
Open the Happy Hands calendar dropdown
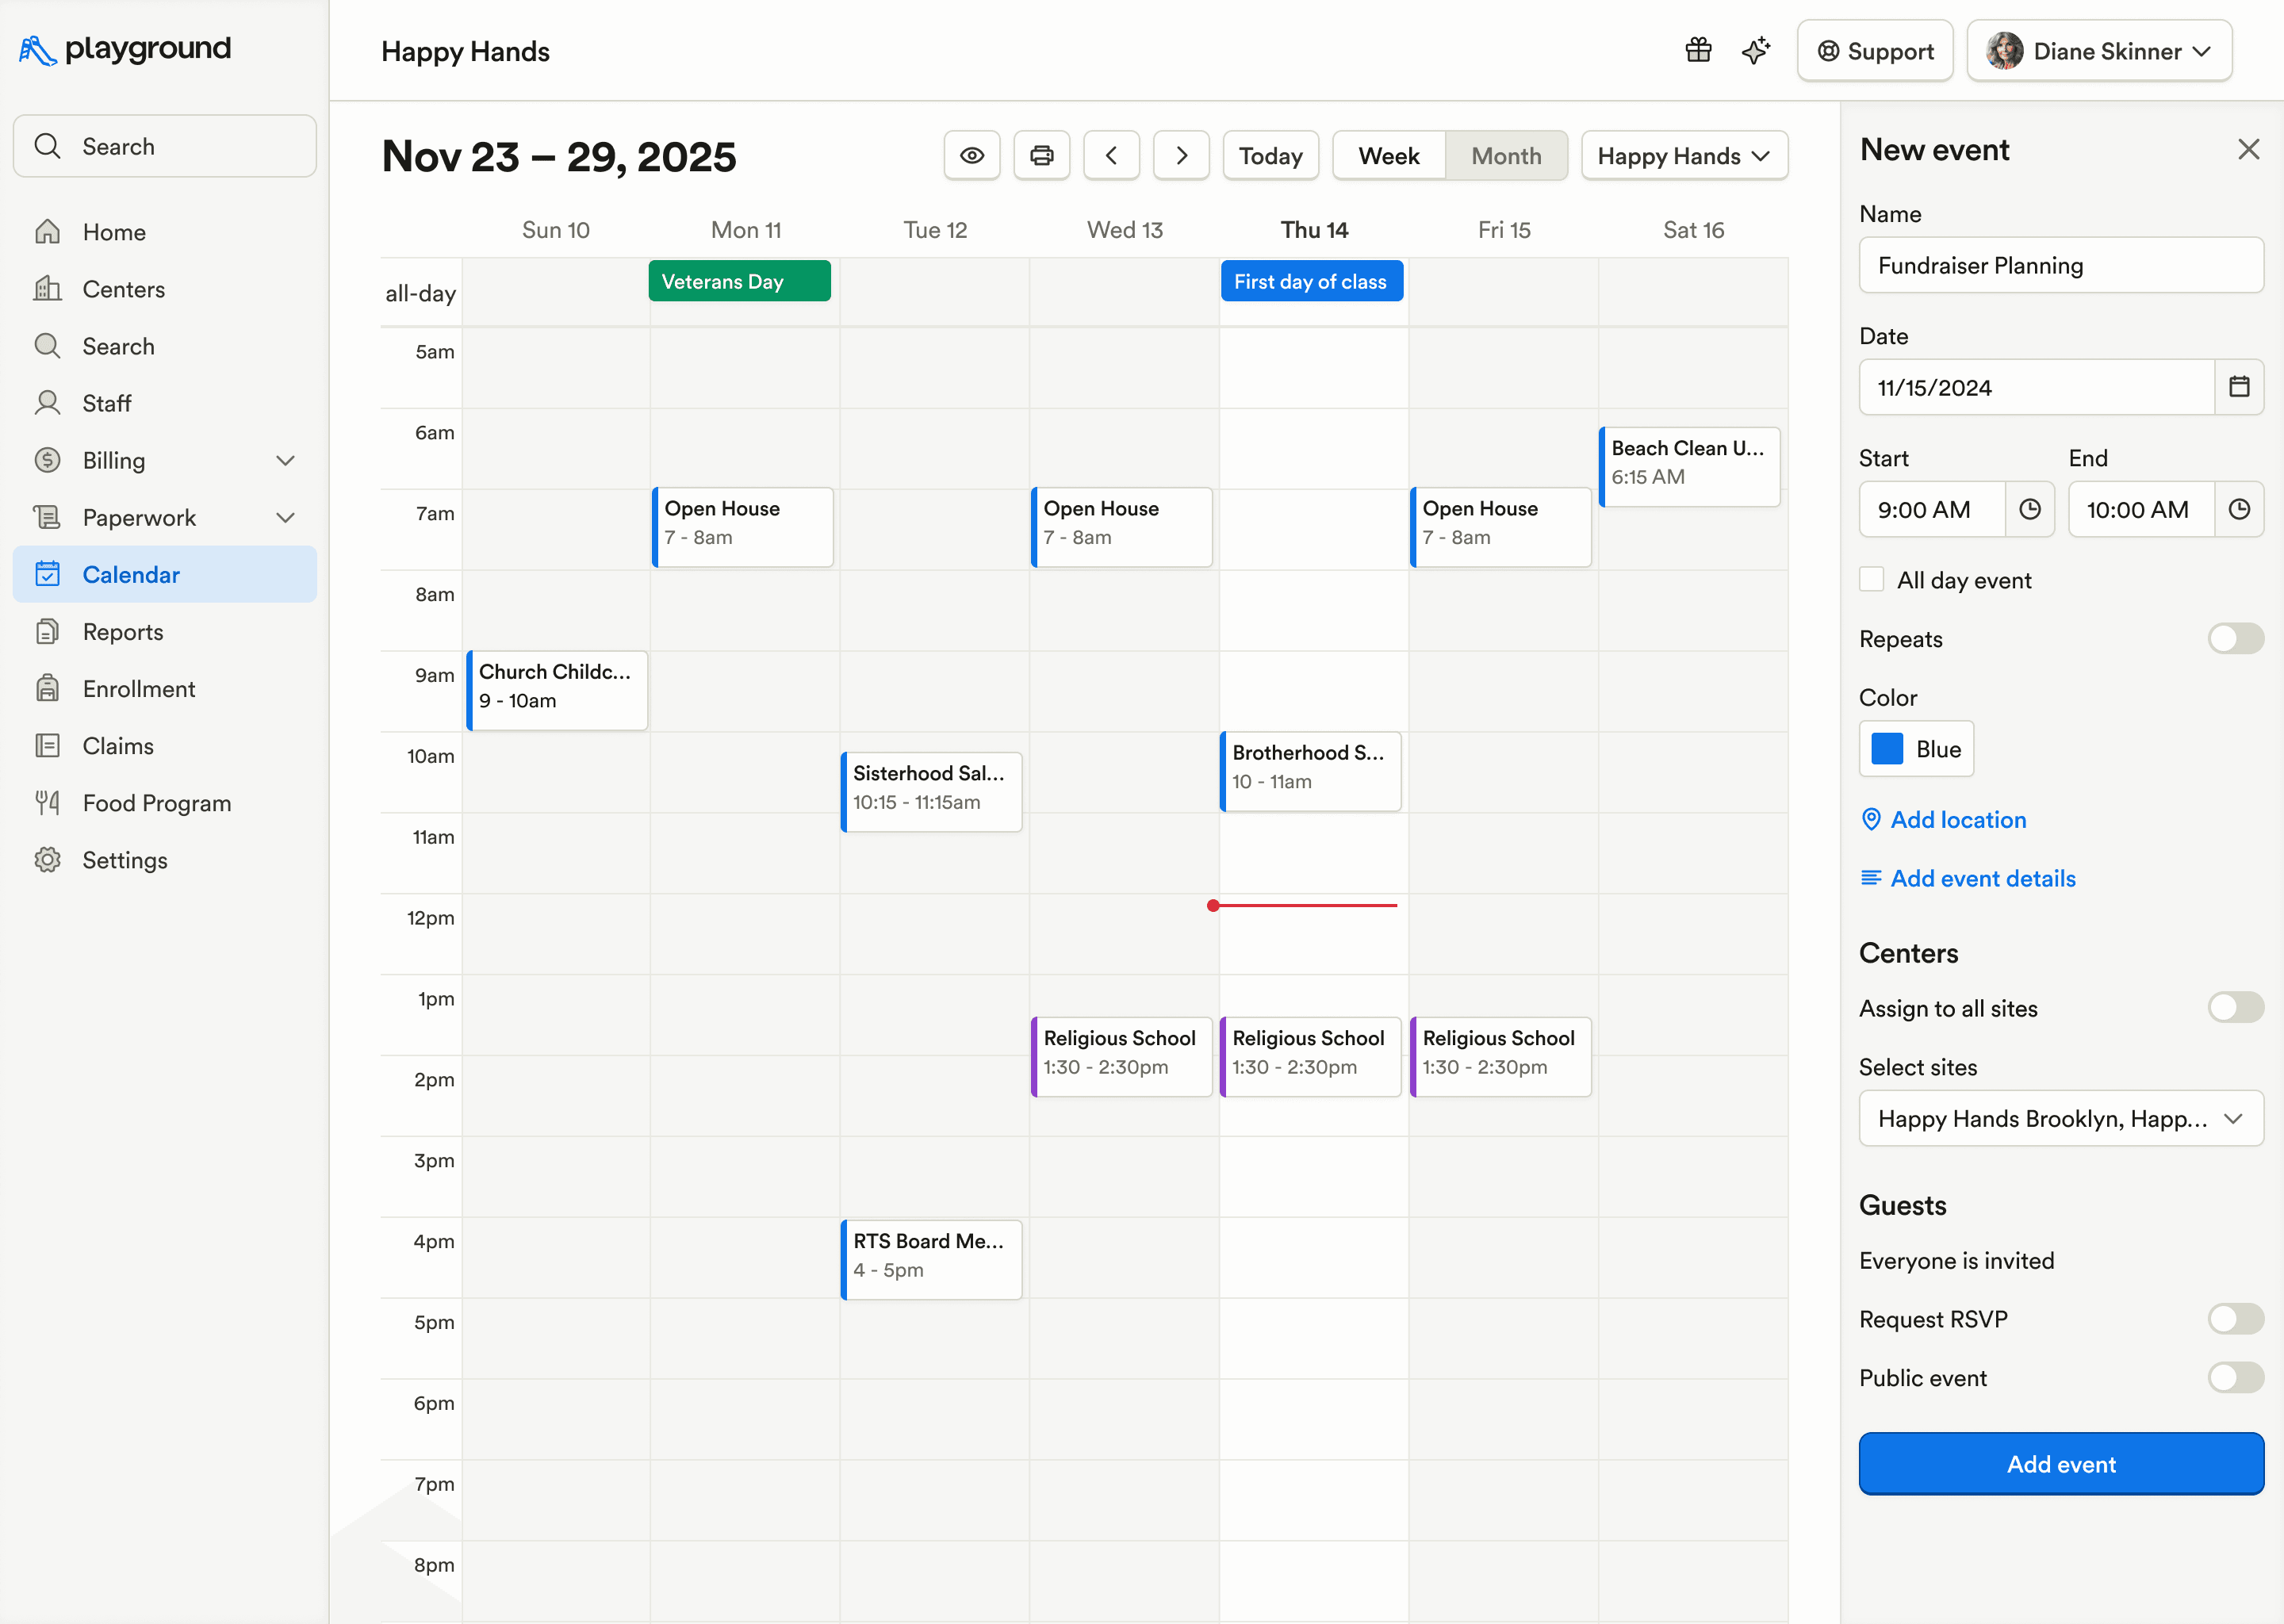1684,155
